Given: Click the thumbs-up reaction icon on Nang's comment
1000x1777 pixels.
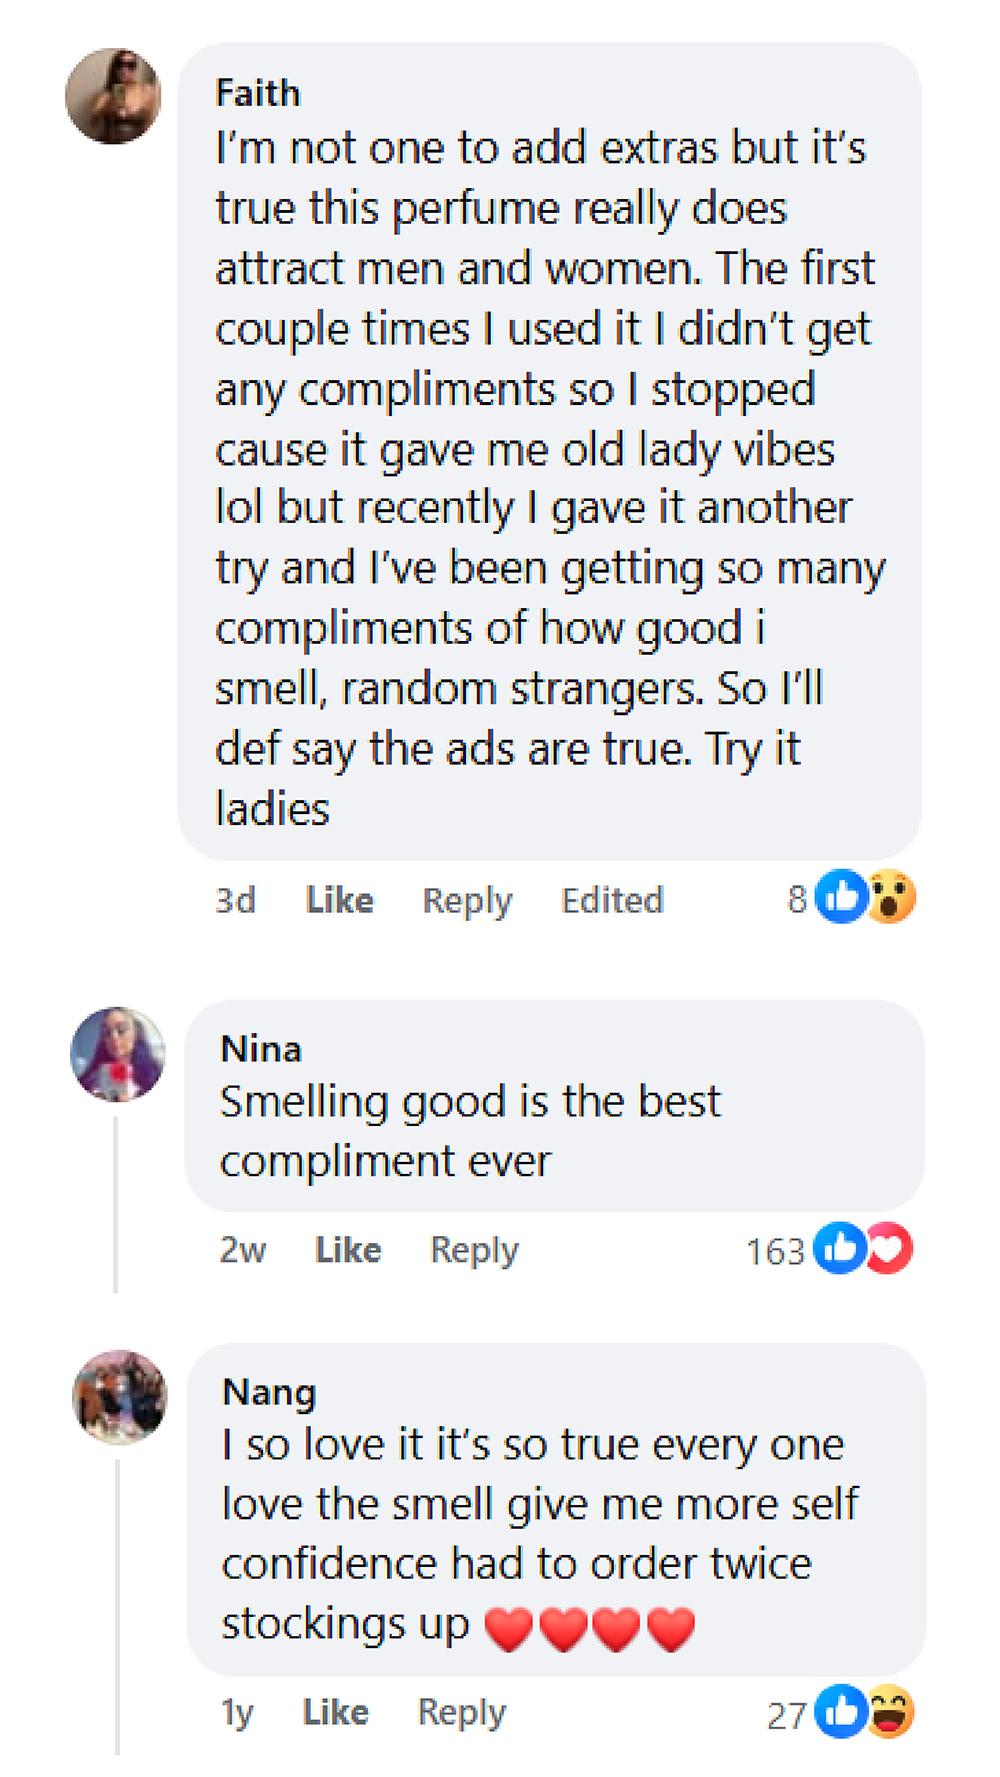Looking at the screenshot, I should coord(840,1711).
